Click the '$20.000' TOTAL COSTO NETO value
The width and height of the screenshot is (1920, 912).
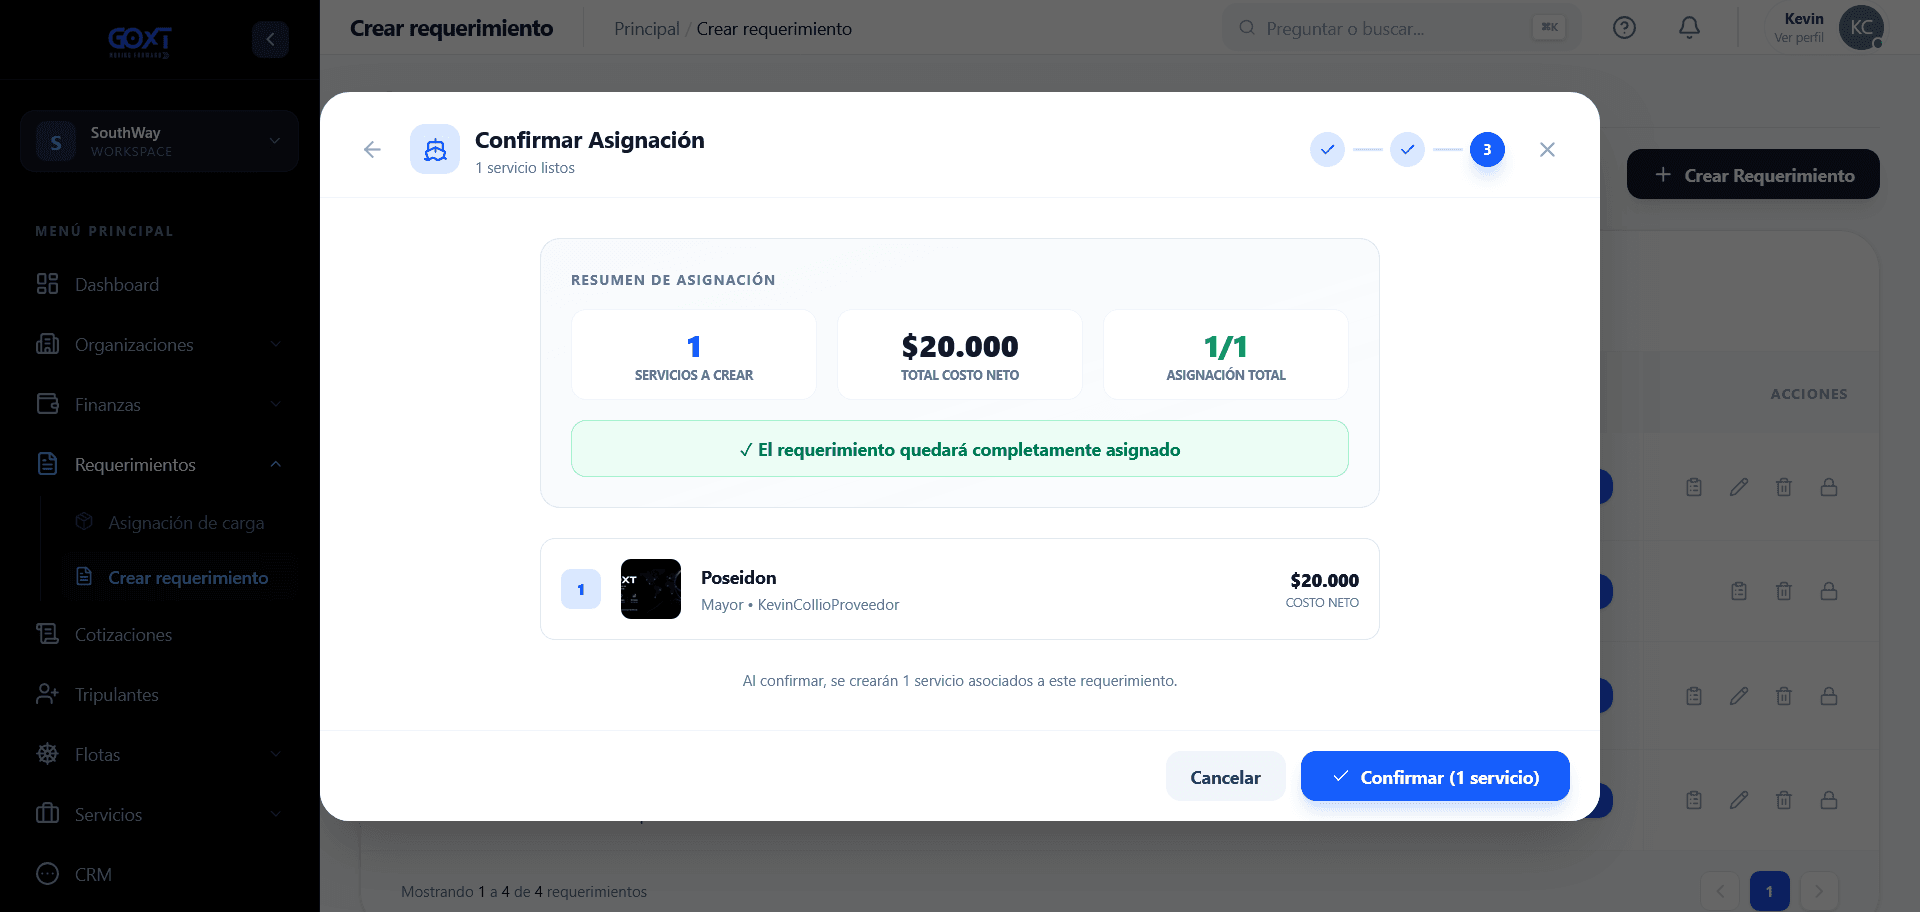pyautogui.click(x=960, y=346)
